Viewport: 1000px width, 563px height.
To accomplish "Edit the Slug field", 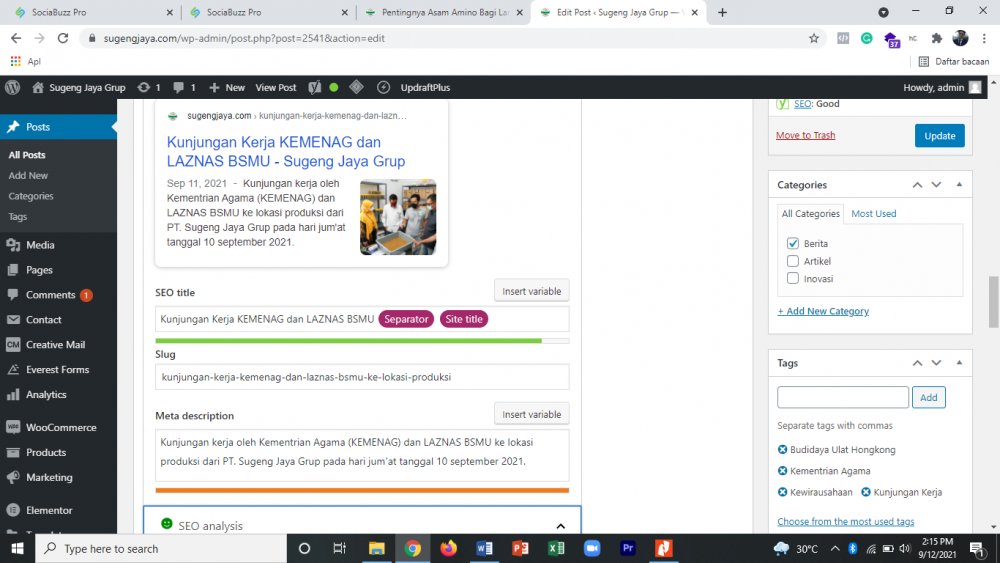I will [362, 377].
